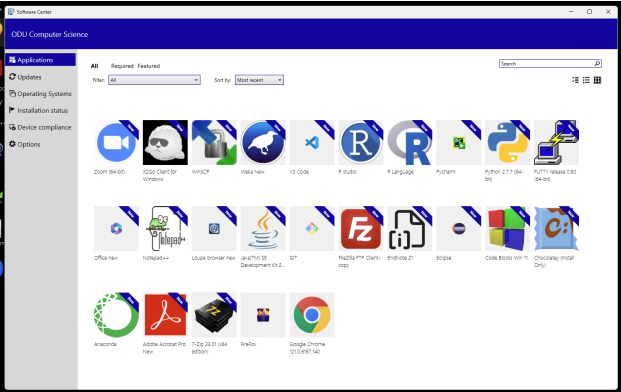Screen dimensions: 621x392
Task: Switch to tile grid view icon
Action: tap(597, 80)
